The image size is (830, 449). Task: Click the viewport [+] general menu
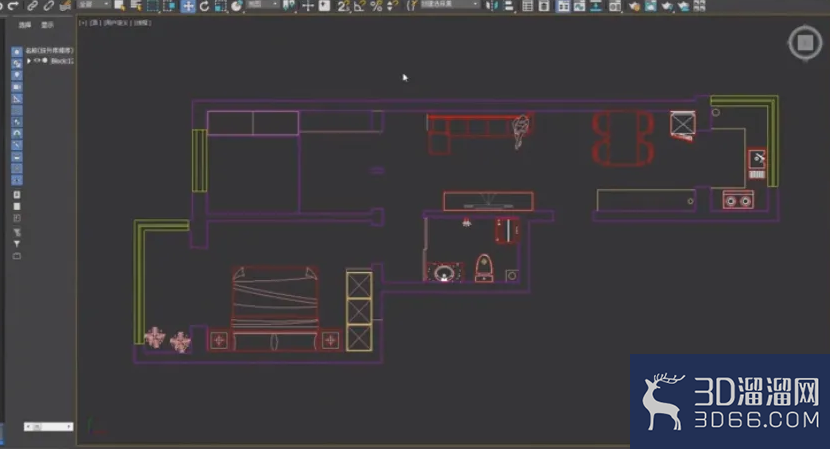(x=83, y=23)
